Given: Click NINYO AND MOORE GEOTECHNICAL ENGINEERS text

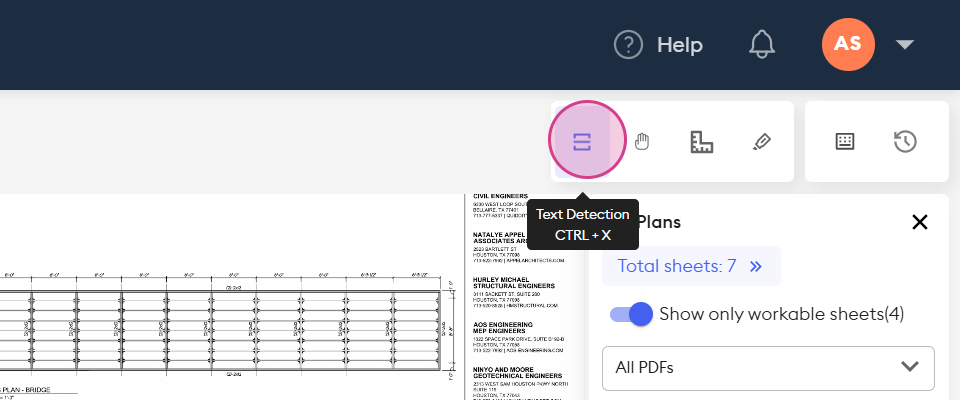Looking at the screenshot, I should click(517, 372).
